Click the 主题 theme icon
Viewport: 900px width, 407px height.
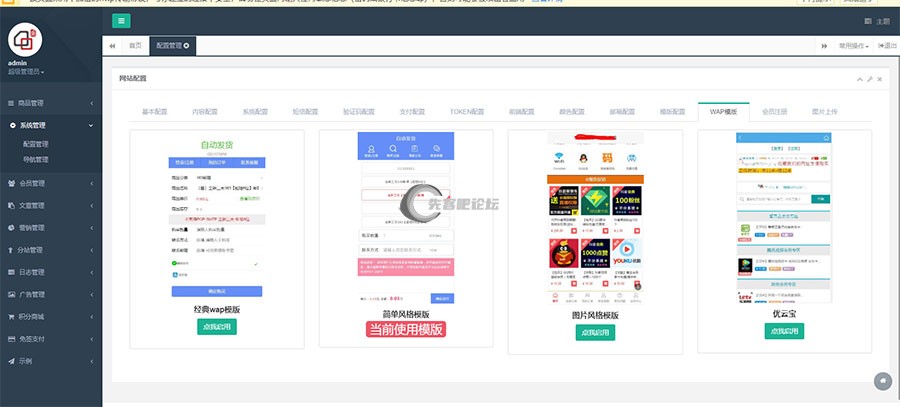(x=865, y=21)
